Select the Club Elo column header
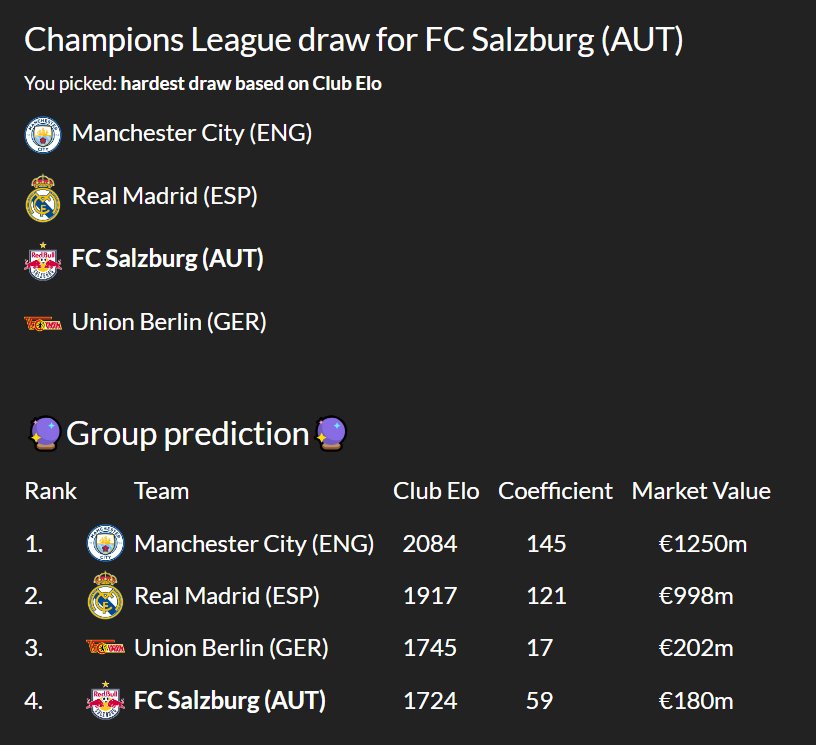 pos(436,491)
